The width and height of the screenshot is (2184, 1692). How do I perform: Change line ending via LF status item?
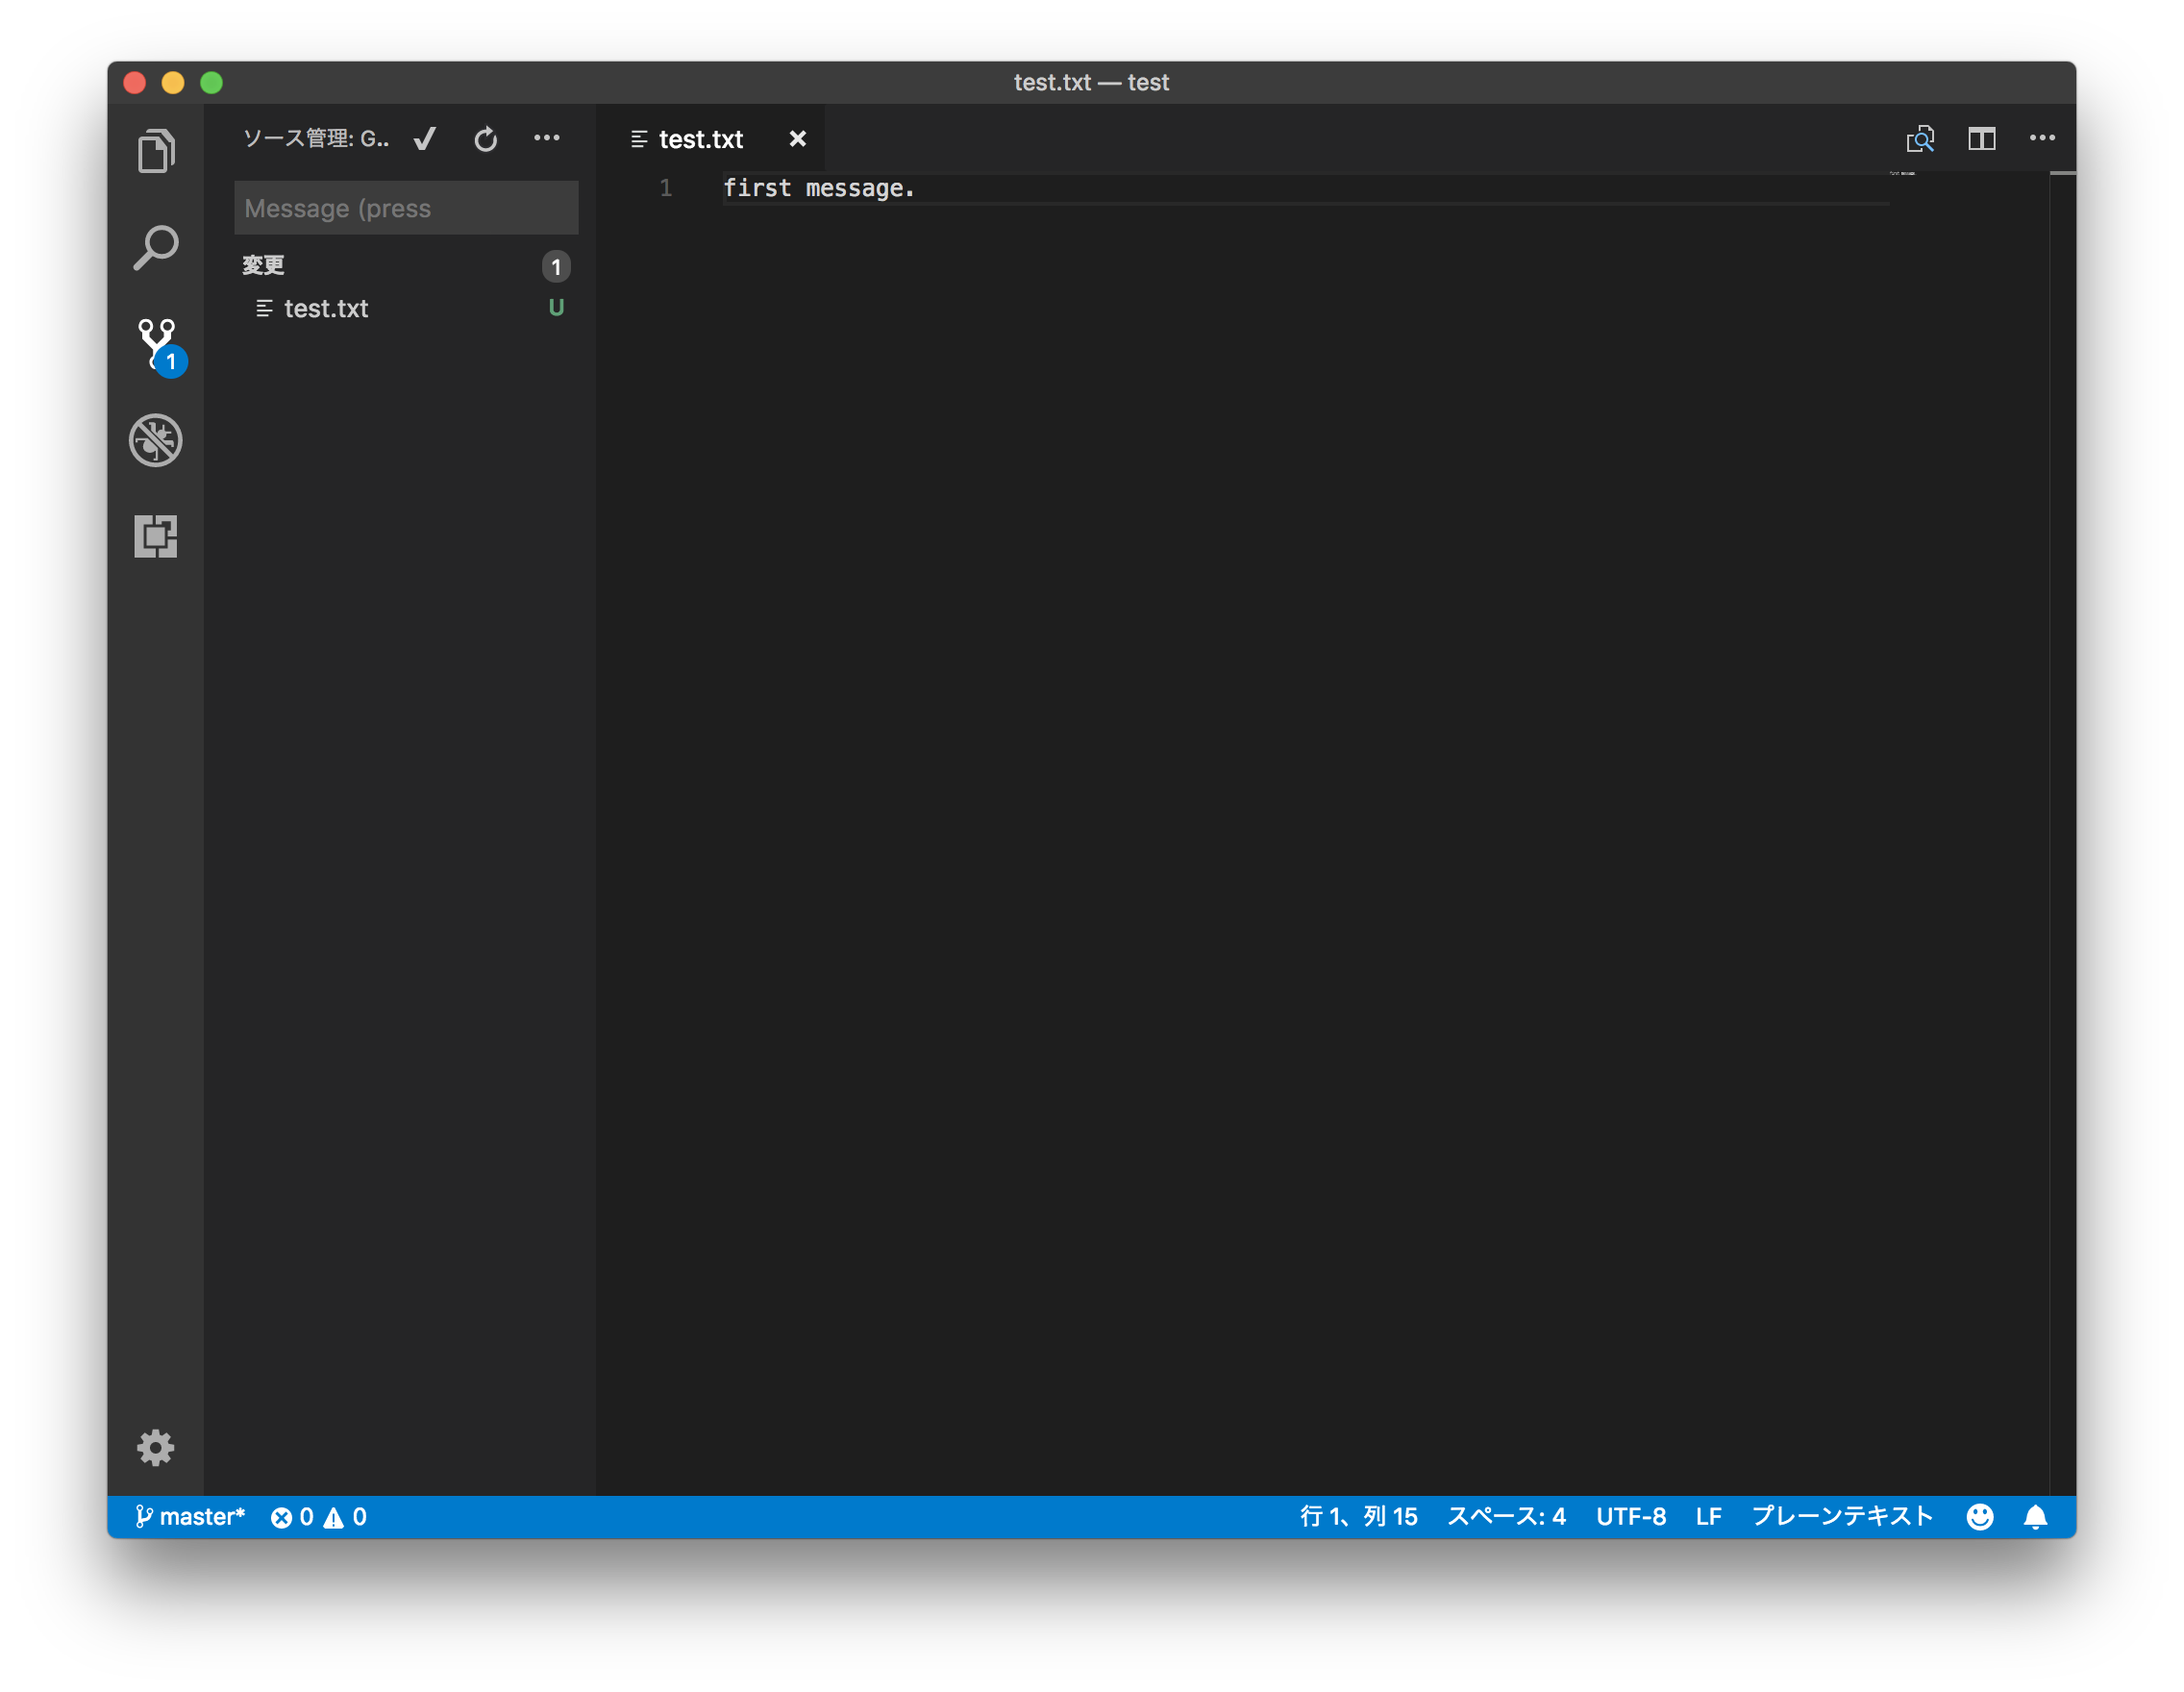point(1709,1517)
